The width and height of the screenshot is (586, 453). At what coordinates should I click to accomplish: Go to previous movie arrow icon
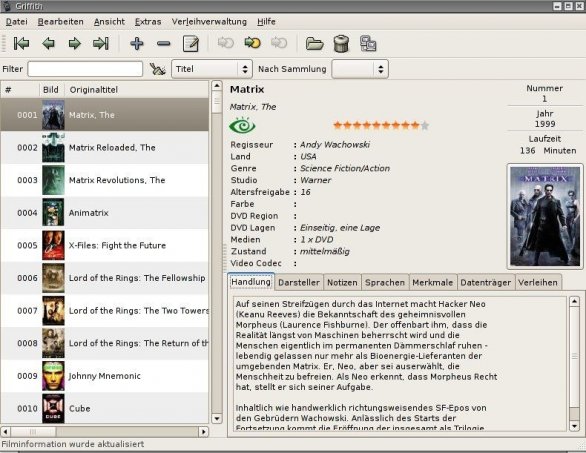(x=49, y=43)
